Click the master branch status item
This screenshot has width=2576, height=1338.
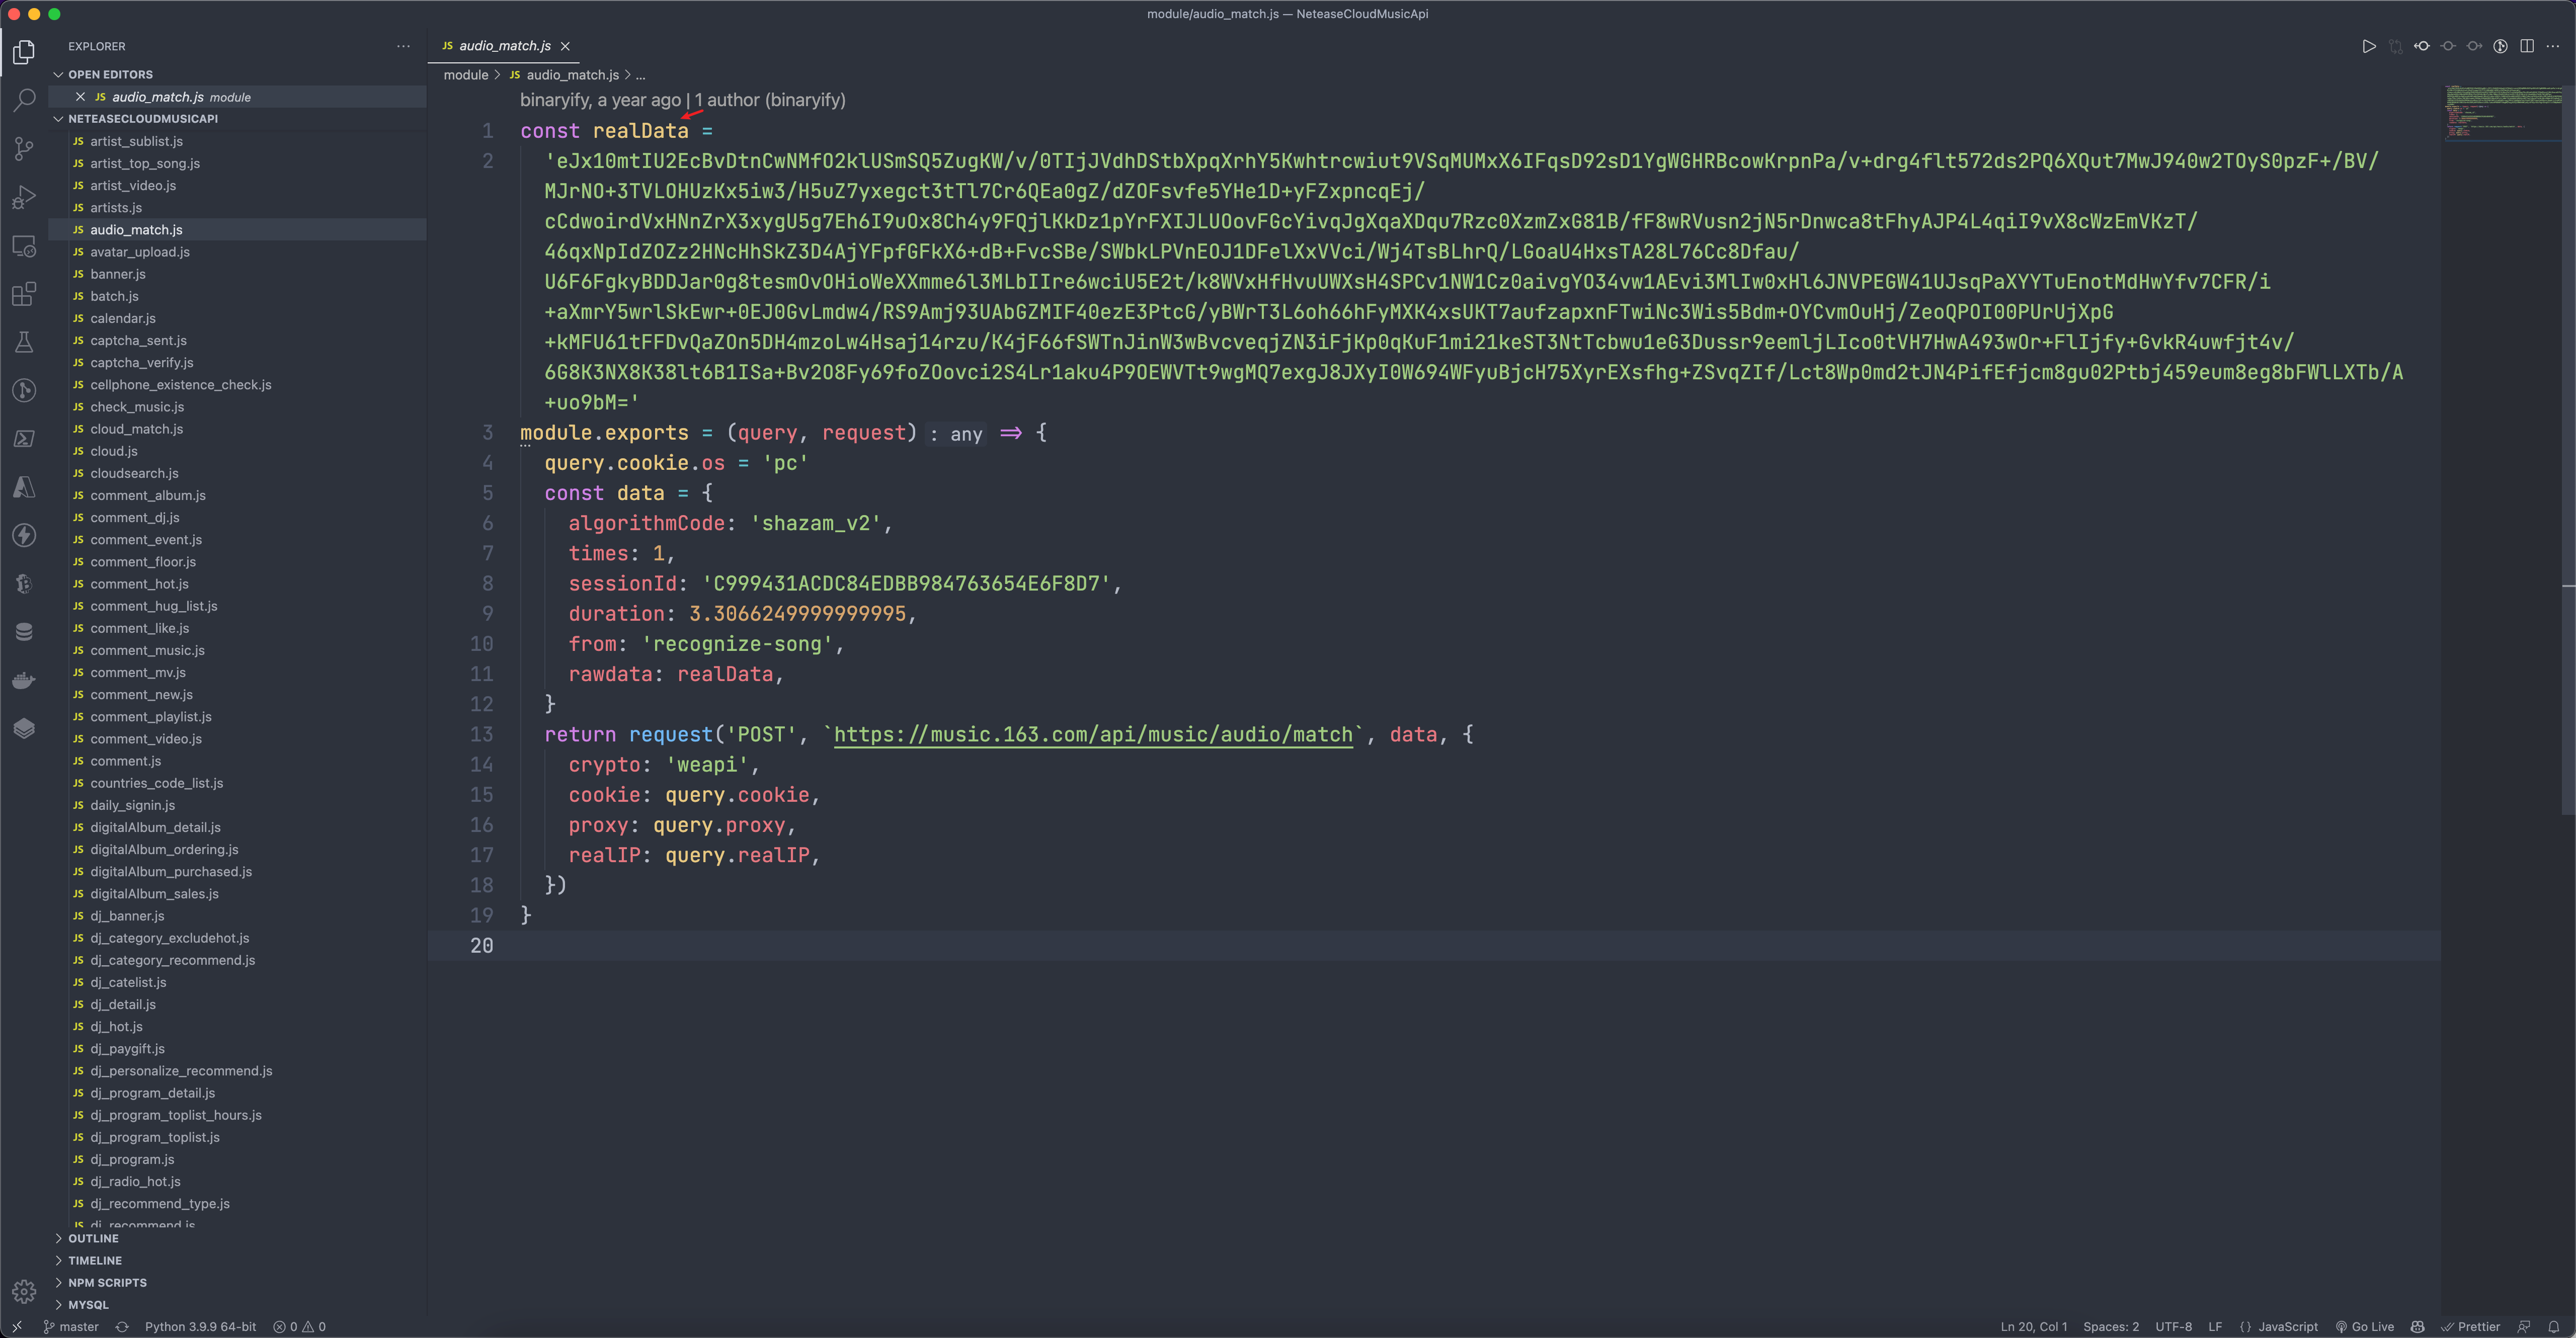[71, 1327]
